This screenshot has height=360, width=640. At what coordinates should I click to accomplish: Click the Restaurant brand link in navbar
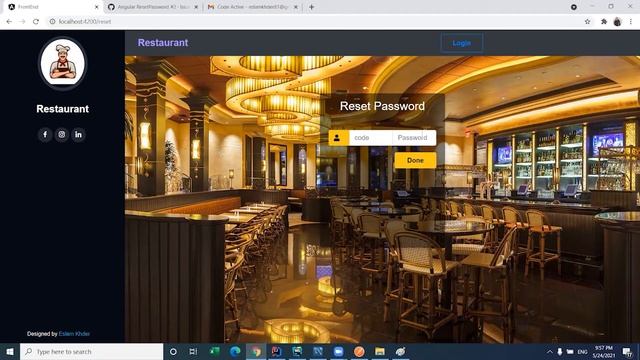163,42
